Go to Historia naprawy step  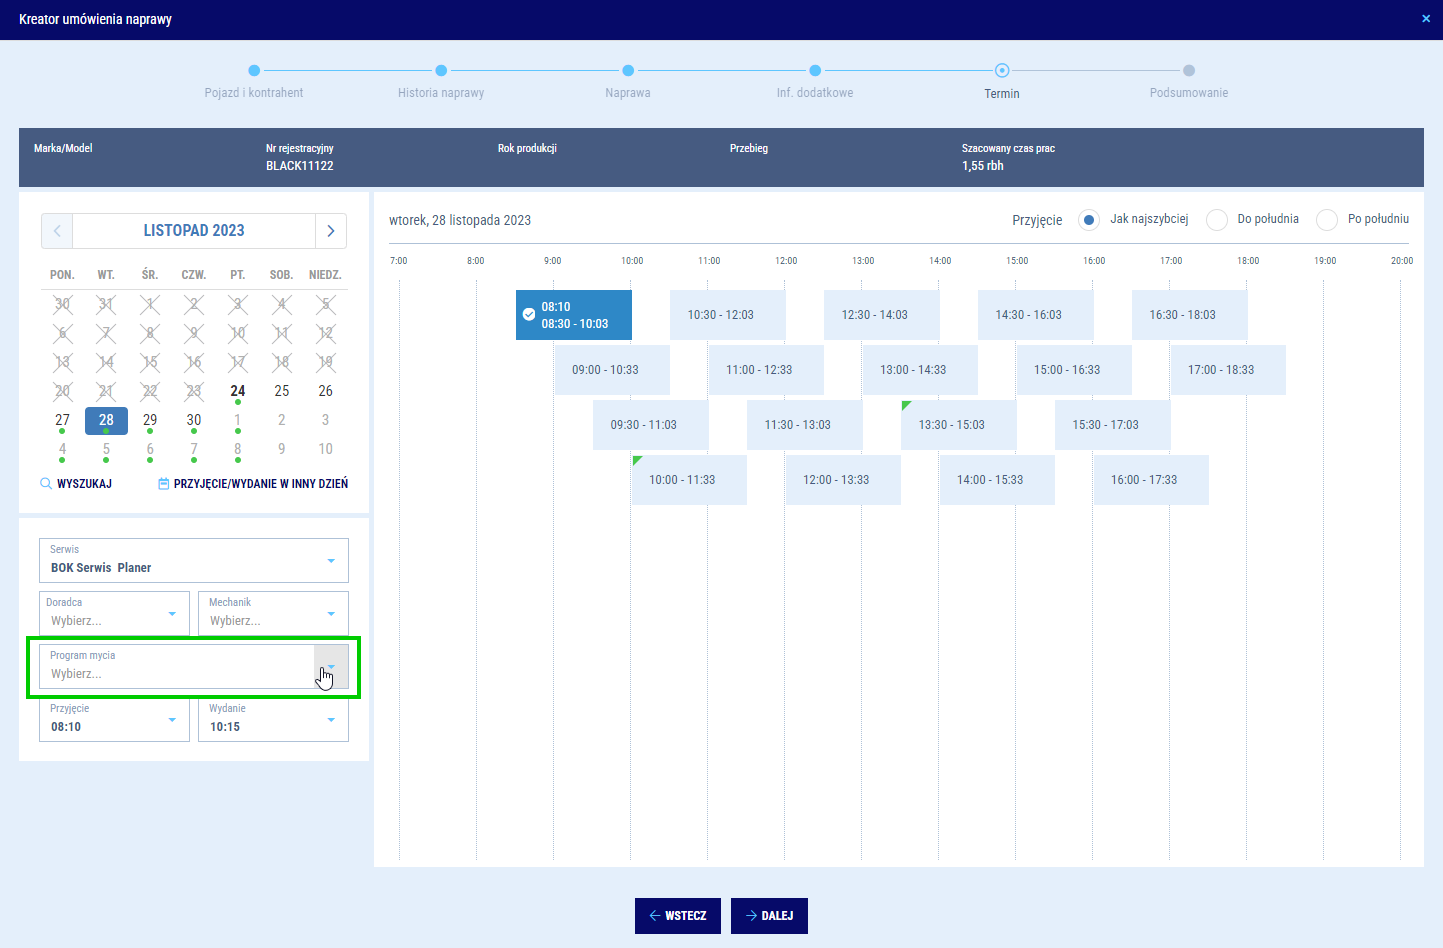coord(441,71)
